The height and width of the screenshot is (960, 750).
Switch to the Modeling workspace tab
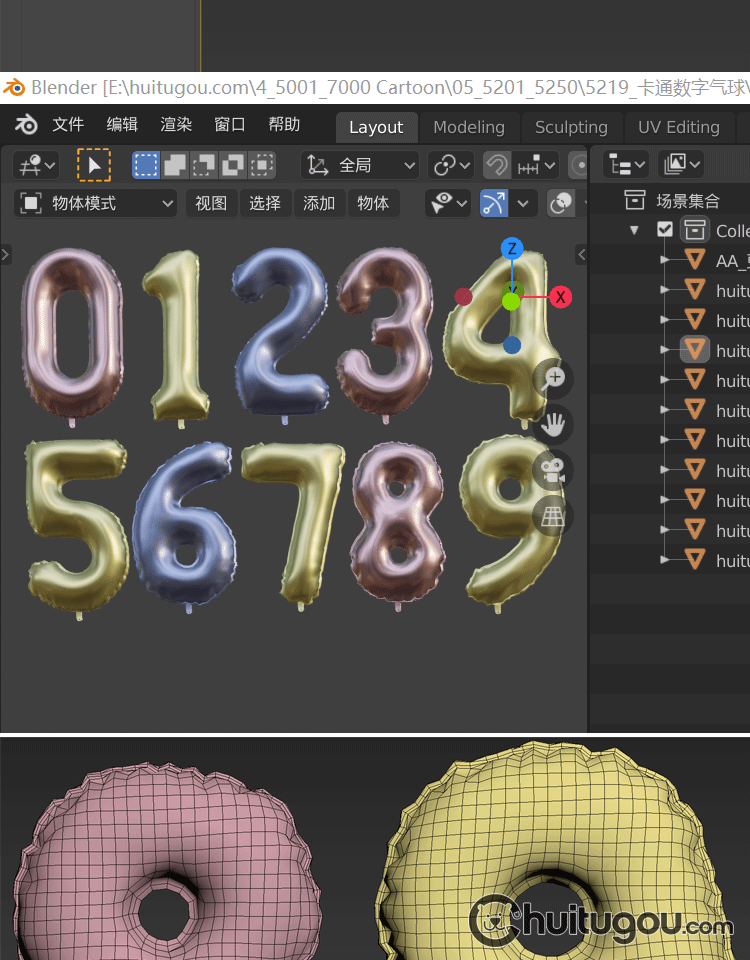tap(468, 127)
